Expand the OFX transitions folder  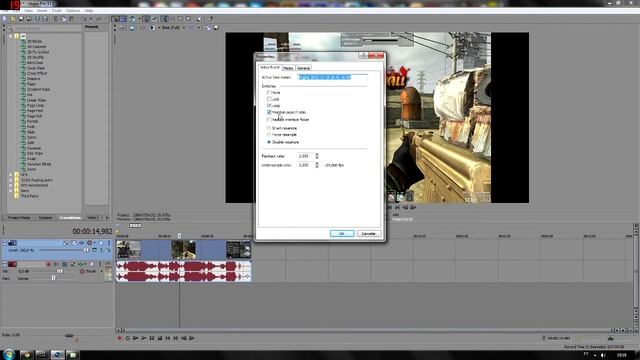click(x=11, y=174)
